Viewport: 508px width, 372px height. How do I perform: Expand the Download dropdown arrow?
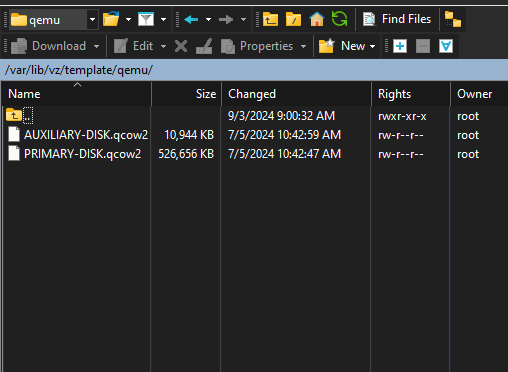click(96, 46)
